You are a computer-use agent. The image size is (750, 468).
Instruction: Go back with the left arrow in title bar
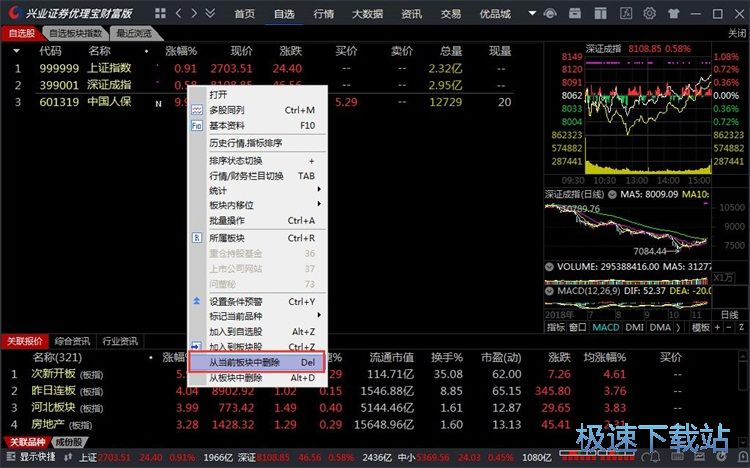pos(178,13)
